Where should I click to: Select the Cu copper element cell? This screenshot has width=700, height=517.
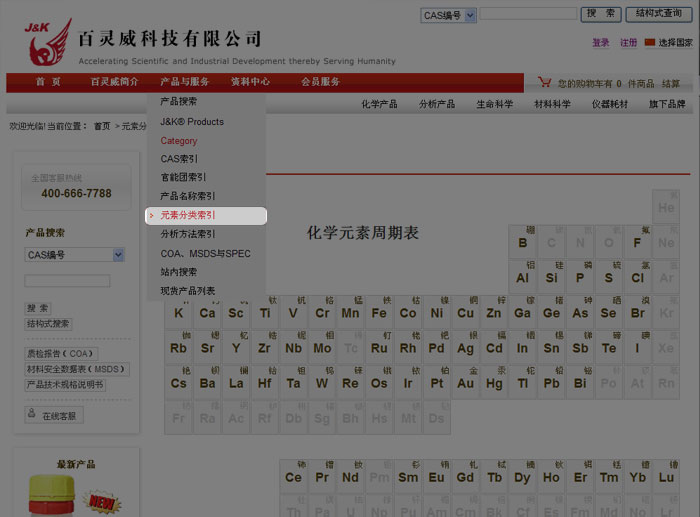(x=465, y=312)
